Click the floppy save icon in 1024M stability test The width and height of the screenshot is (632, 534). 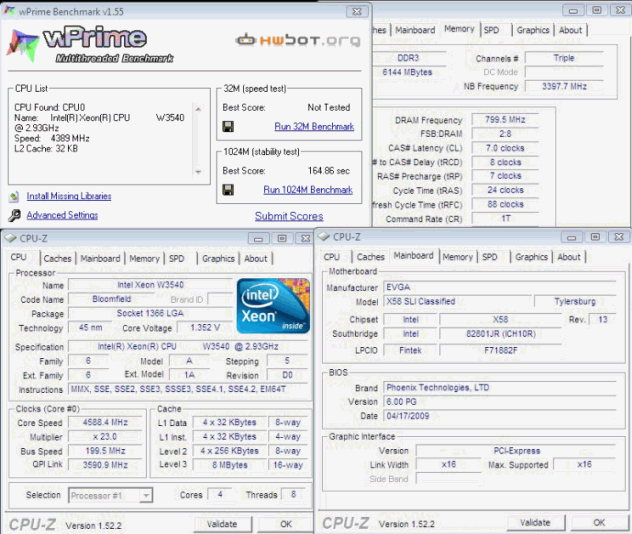click(228, 190)
